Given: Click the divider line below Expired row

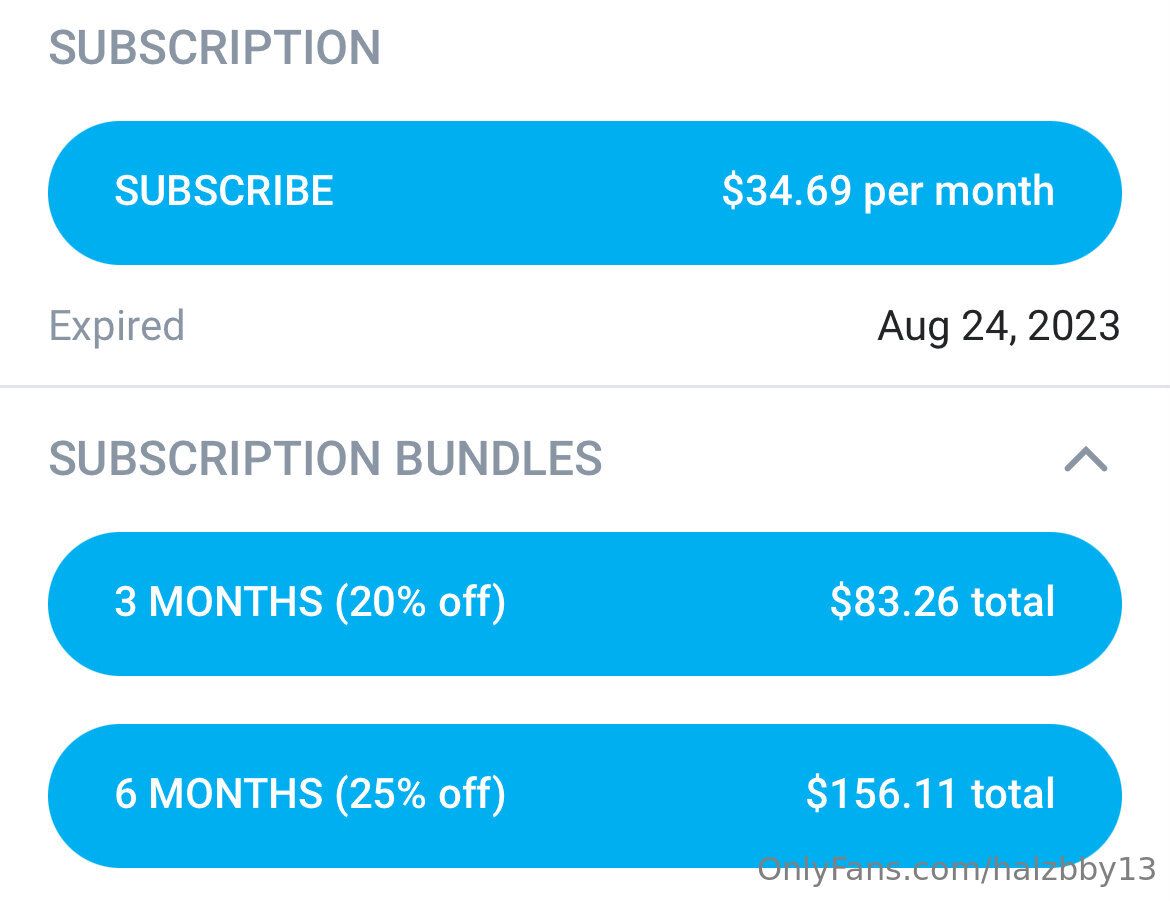Looking at the screenshot, I should pyautogui.click(x=585, y=386).
